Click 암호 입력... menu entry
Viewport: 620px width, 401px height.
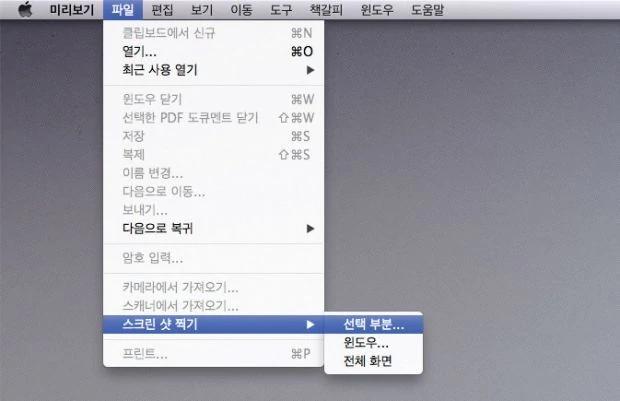(x=214, y=258)
